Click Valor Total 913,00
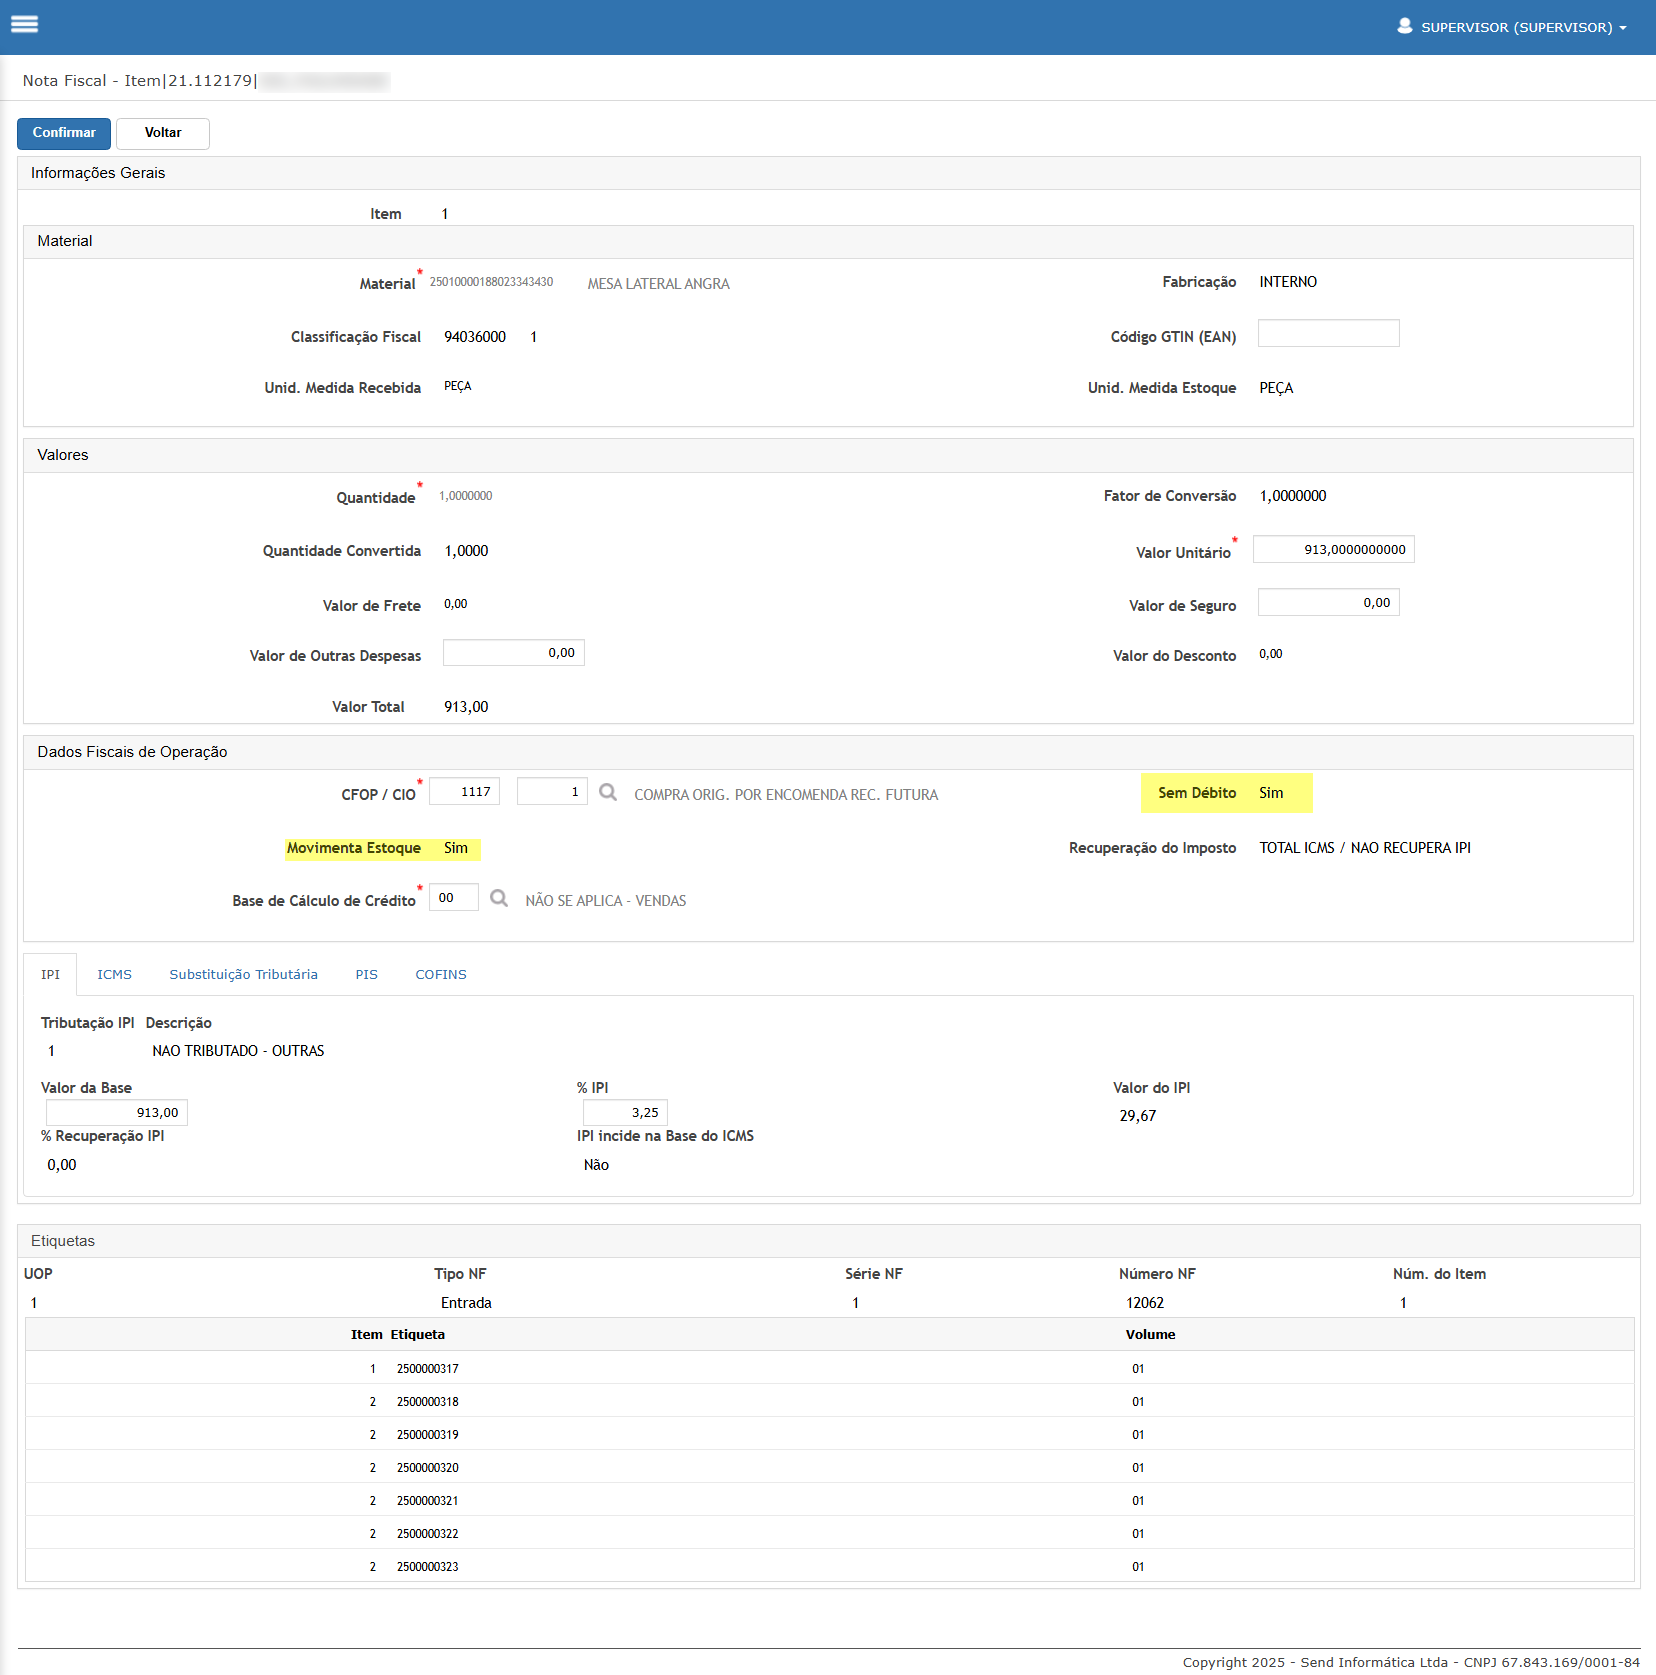 (466, 707)
